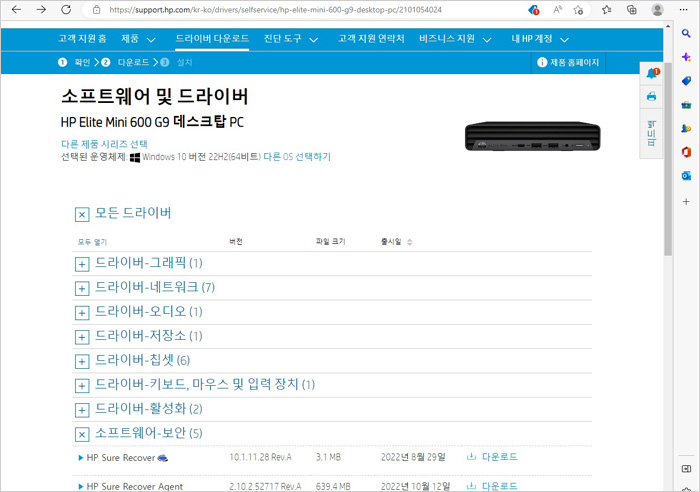Open the browser Settings and more menu
This screenshot has width=700, height=492.
[683, 9]
